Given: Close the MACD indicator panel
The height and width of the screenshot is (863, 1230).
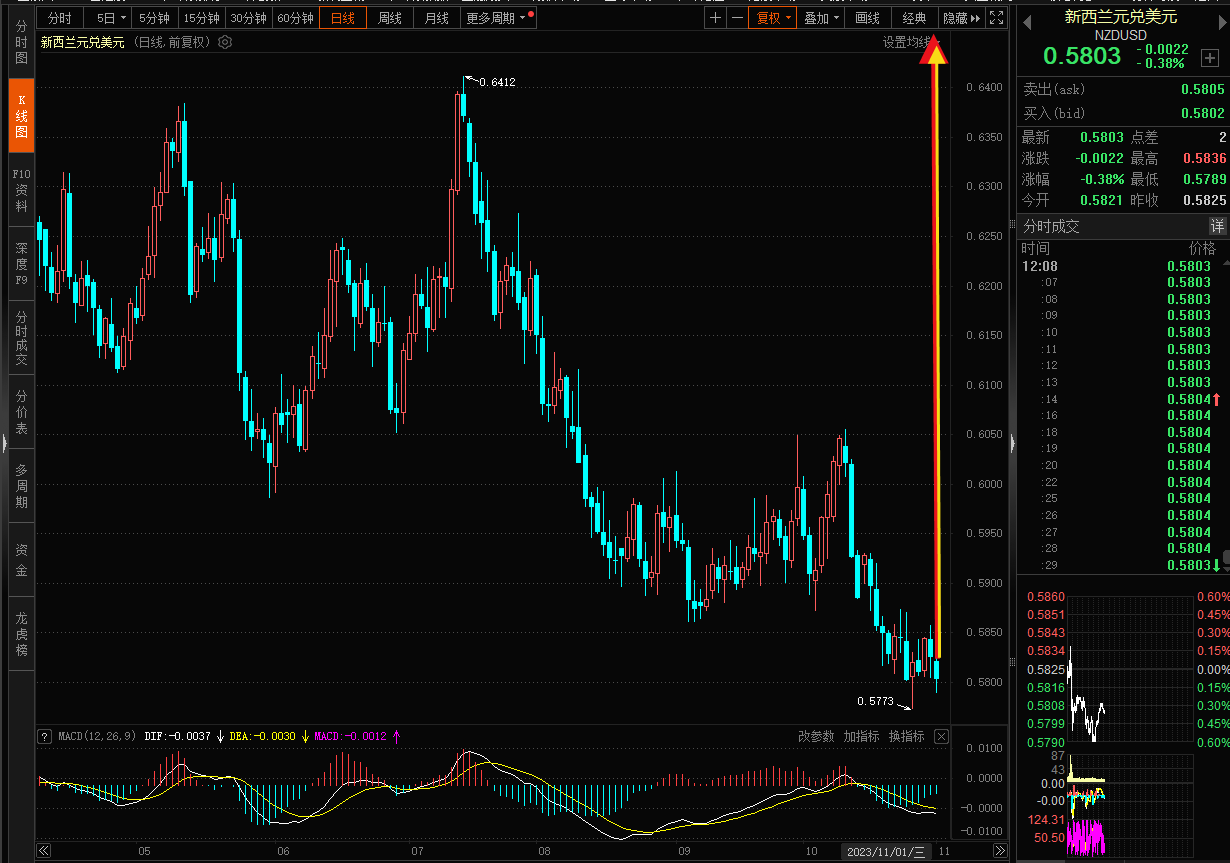Looking at the screenshot, I should coord(941,736).
